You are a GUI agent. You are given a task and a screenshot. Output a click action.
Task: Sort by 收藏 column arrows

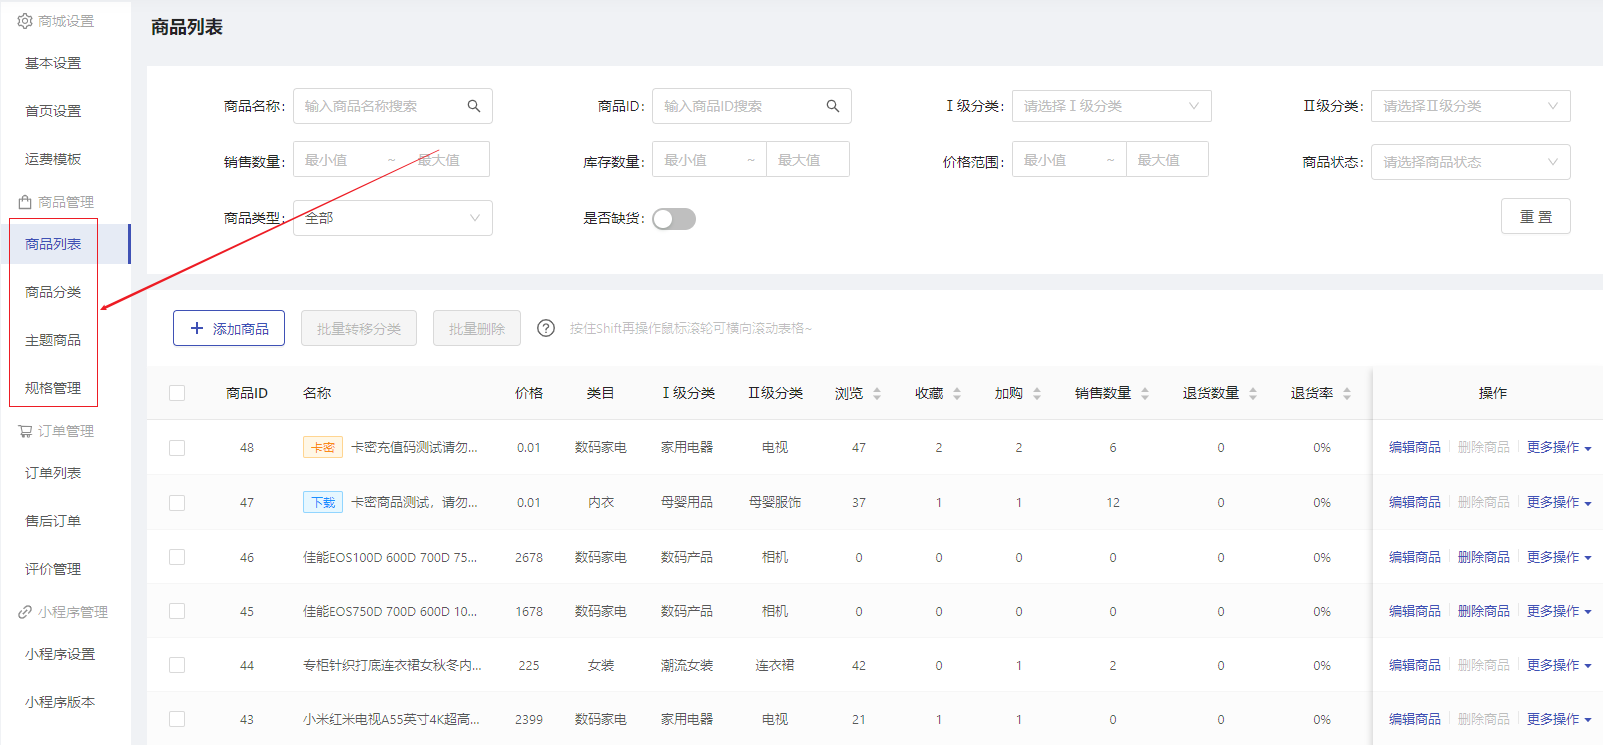[957, 394]
